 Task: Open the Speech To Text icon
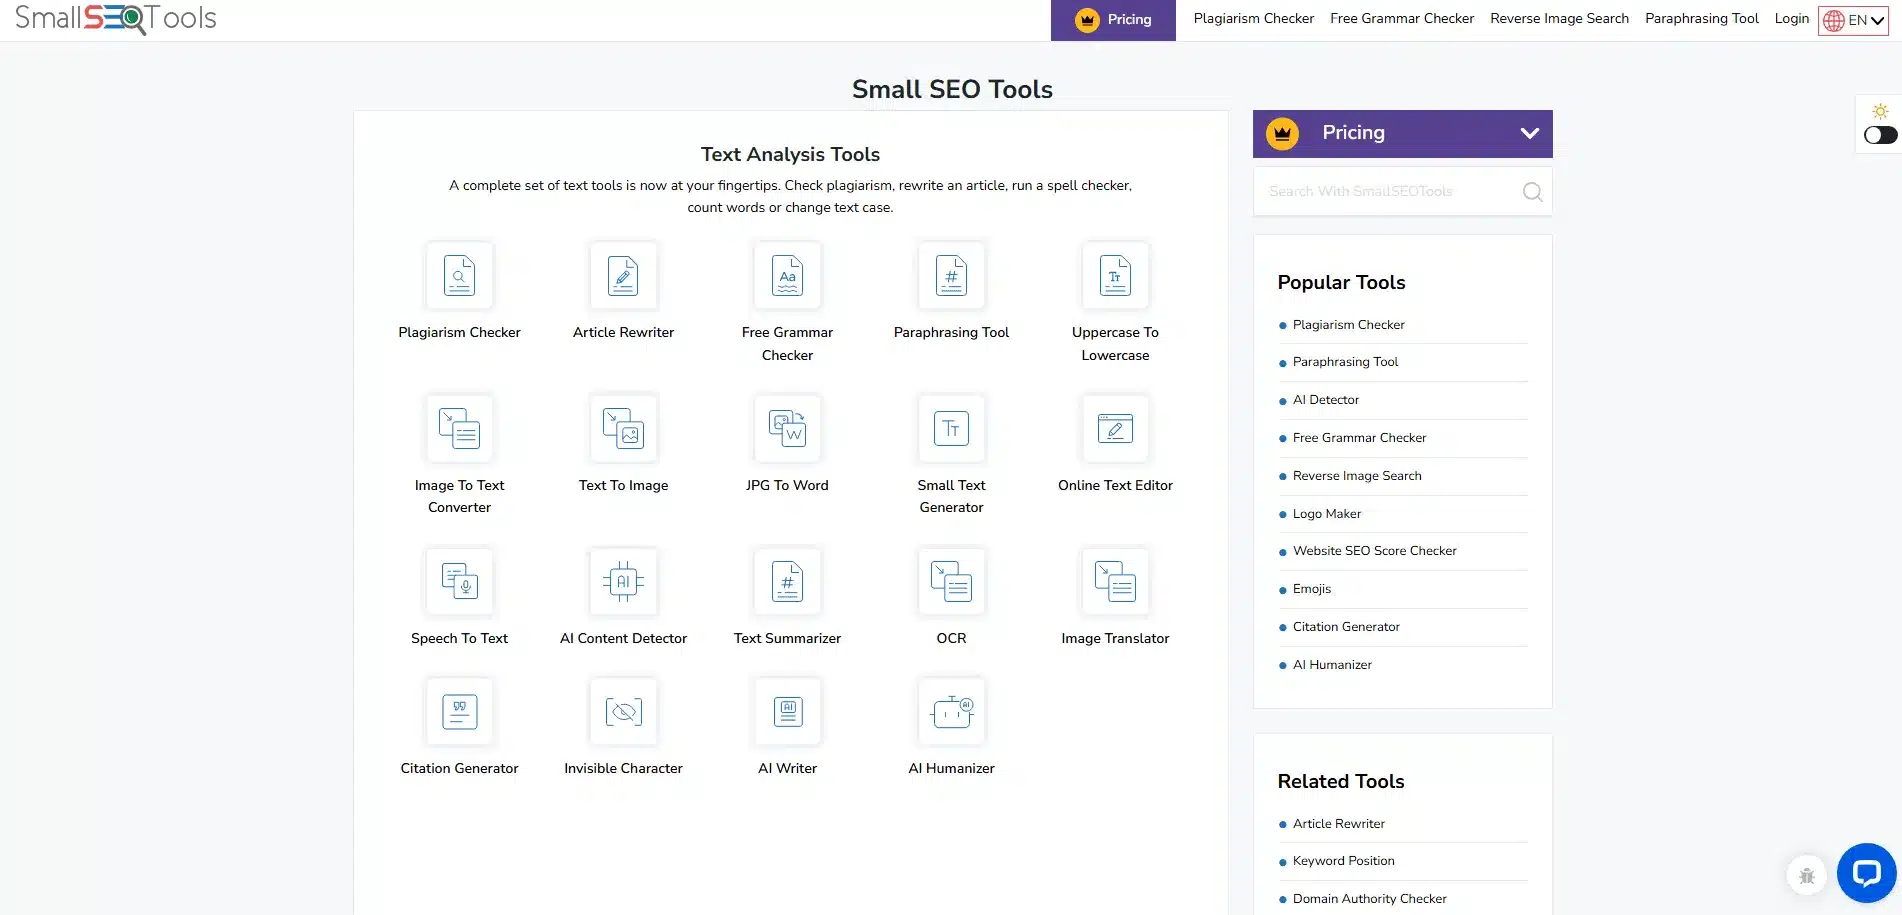pyautogui.click(x=459, y=582)
